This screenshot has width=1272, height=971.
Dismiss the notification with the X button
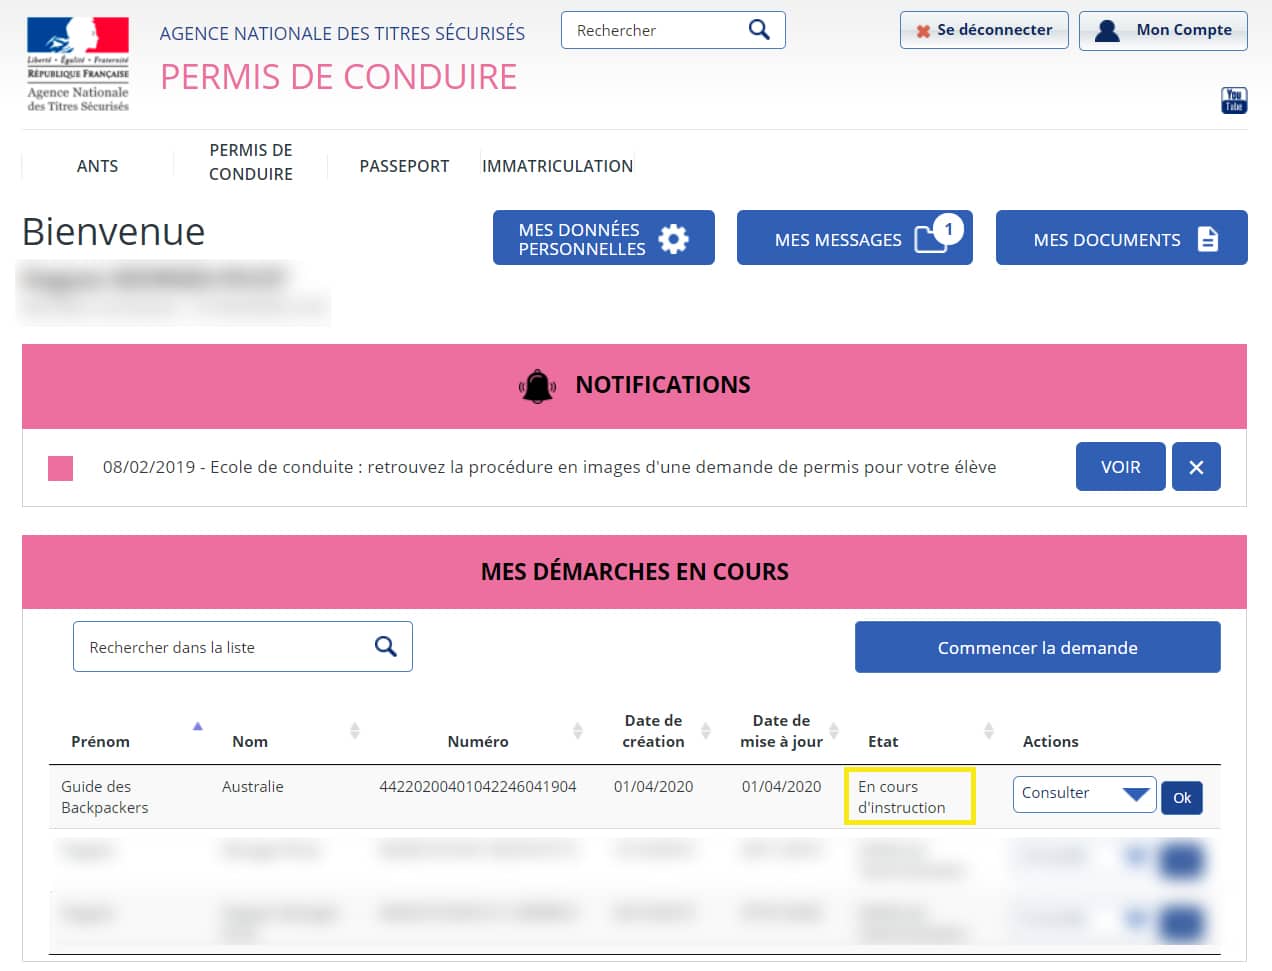coord(1196,467)
